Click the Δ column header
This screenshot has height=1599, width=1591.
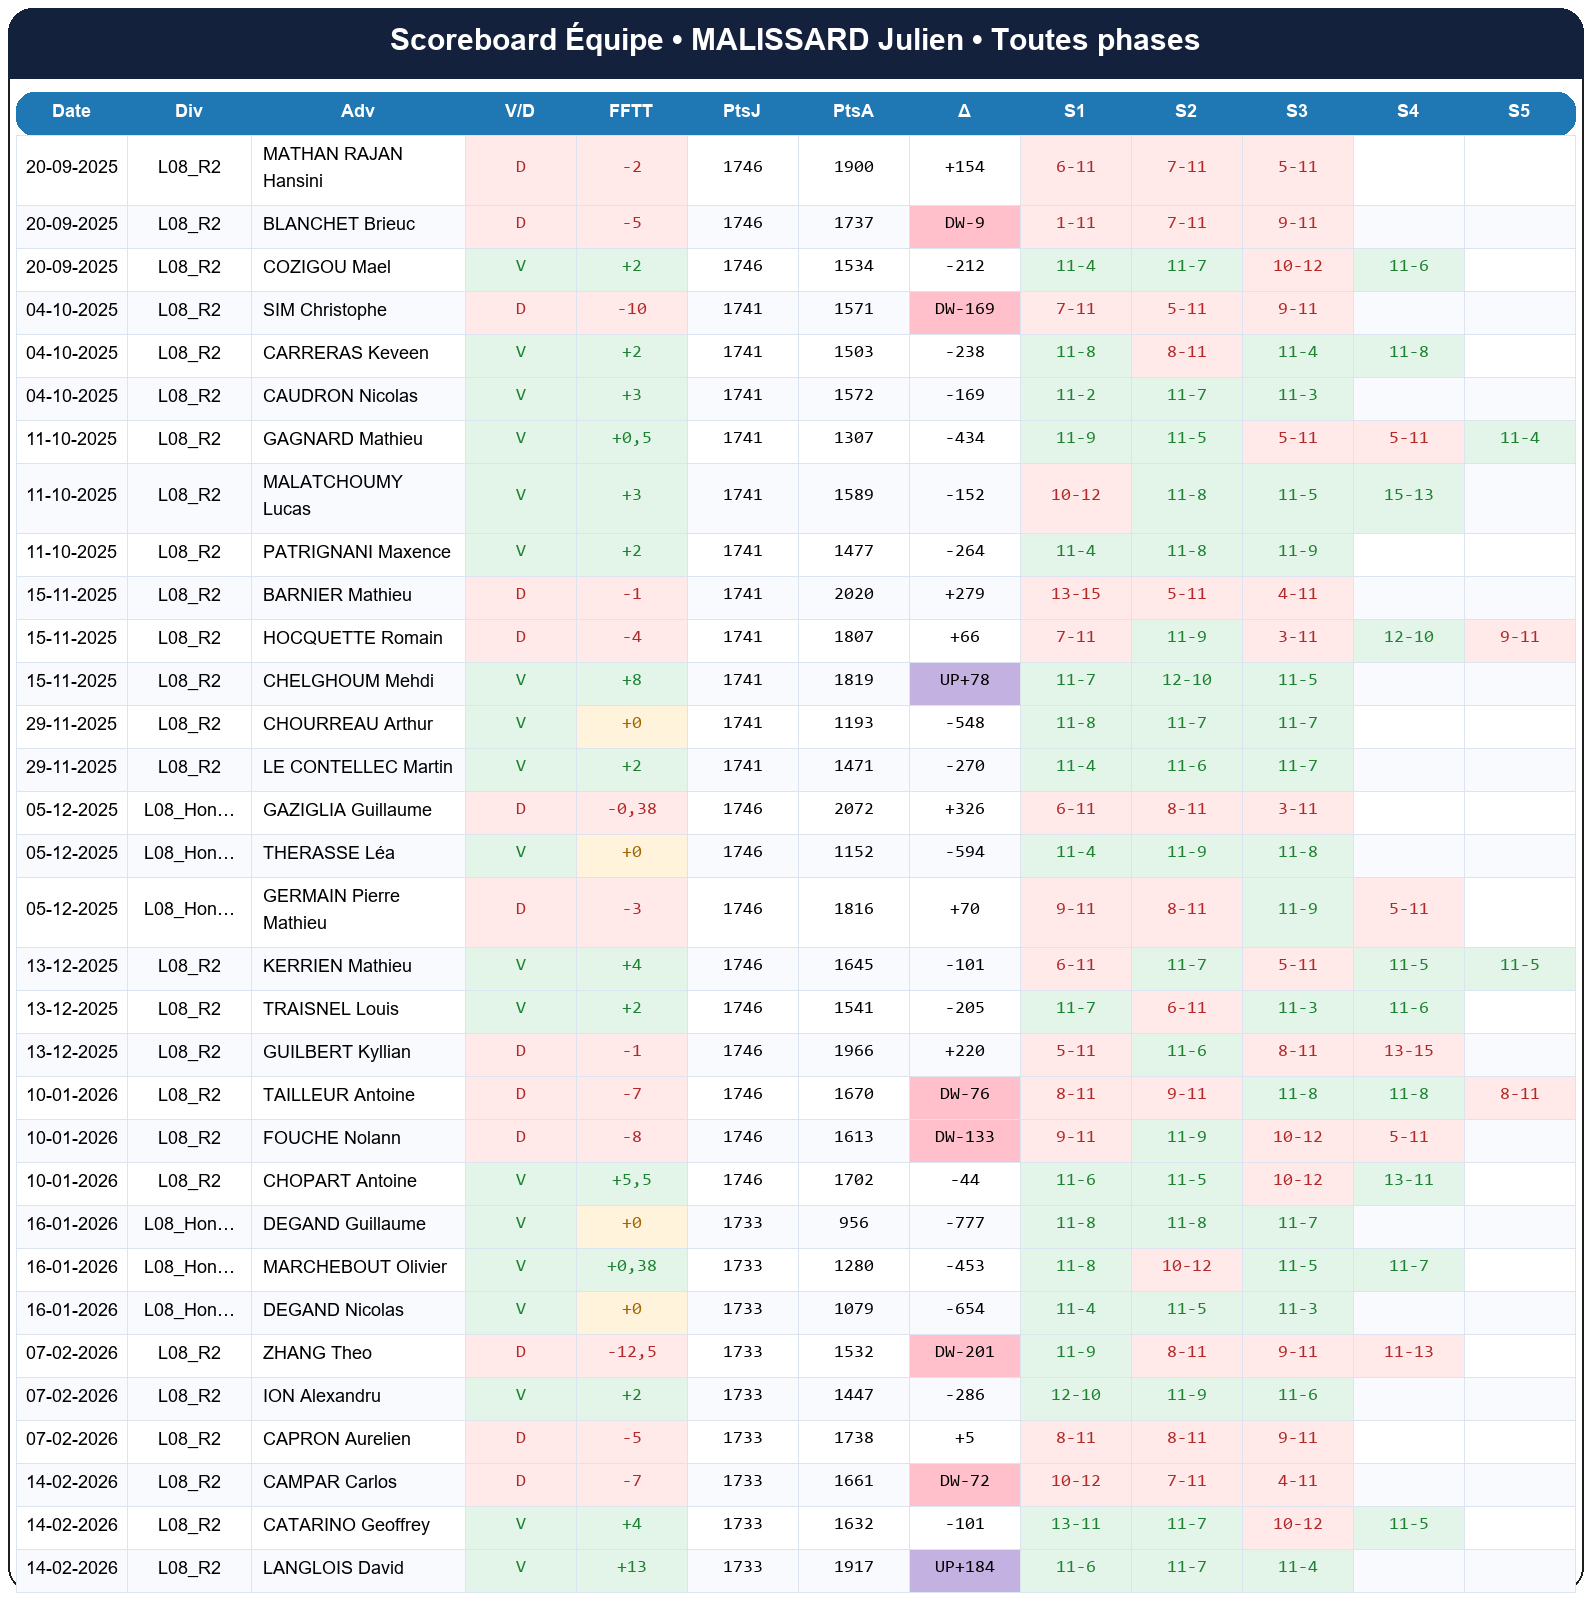(x=964, y=111)
